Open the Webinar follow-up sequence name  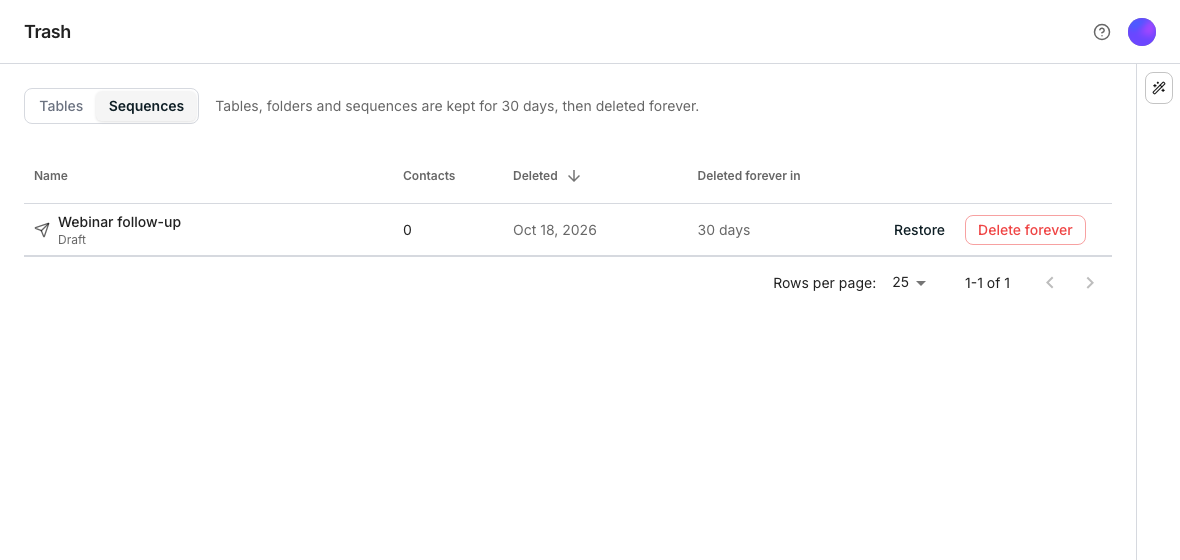pos(120,222)
